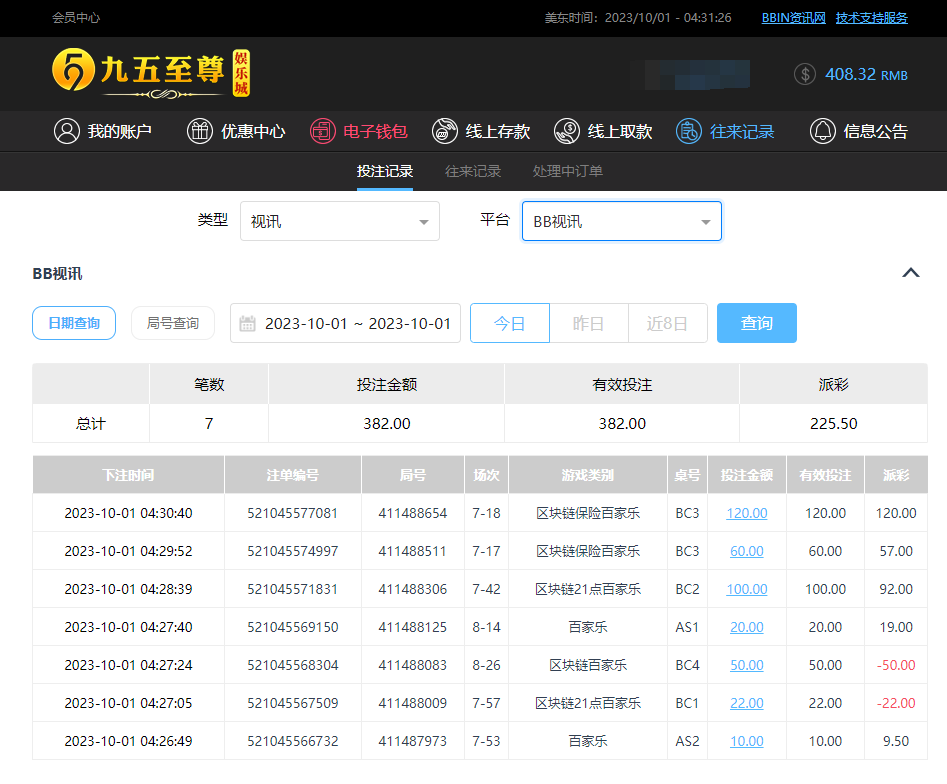Open 线上取款 withdrawal icon
The width and height of the screenshot is (947, 784).
pyautogui.click(x=567, y=131)
